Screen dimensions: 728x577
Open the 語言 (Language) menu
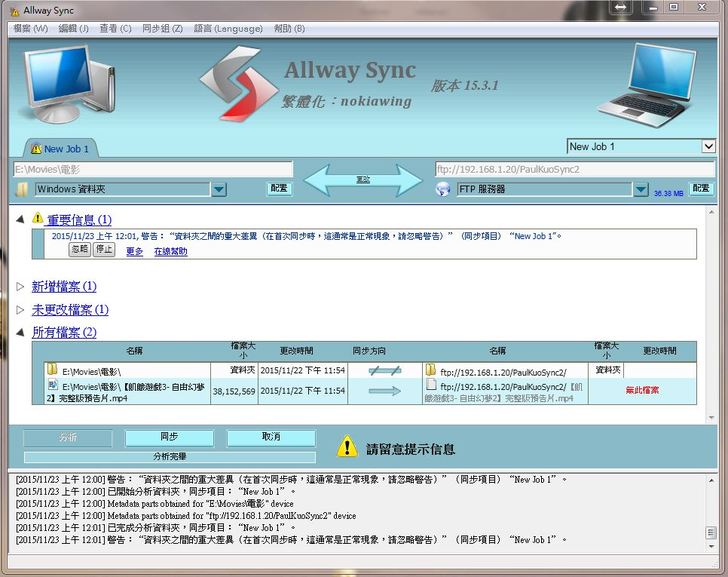pyautogui.click(x=226, y=28)
